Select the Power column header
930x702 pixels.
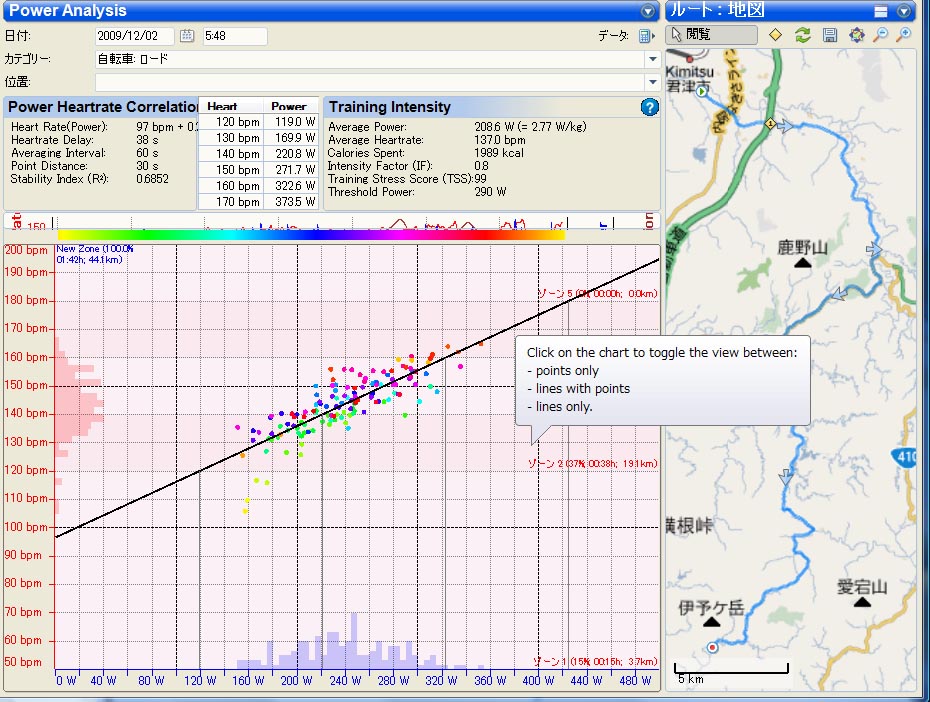point(289,106)
